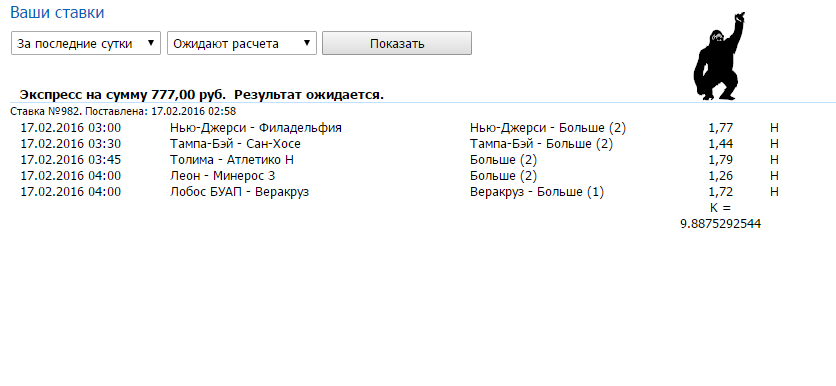
Task: Open the 'Ожидают расчета' status dropdown
Action: 242,43
